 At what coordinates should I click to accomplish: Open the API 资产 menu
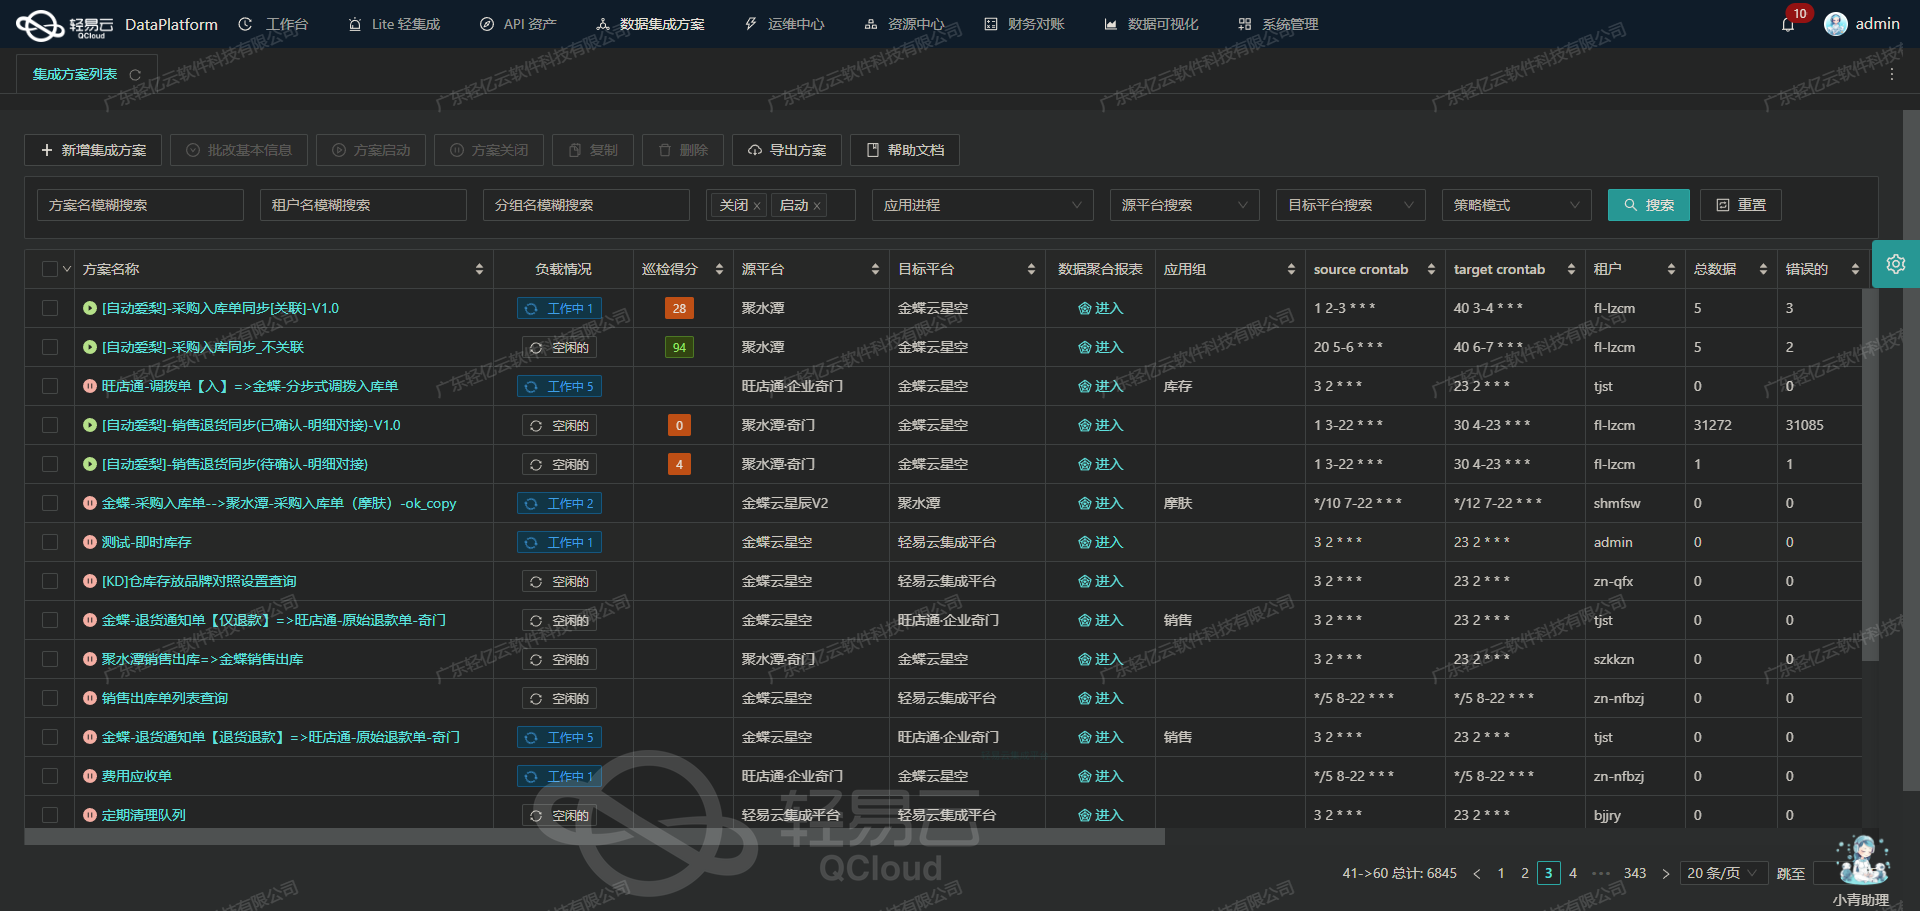click(x=518, y=24)
